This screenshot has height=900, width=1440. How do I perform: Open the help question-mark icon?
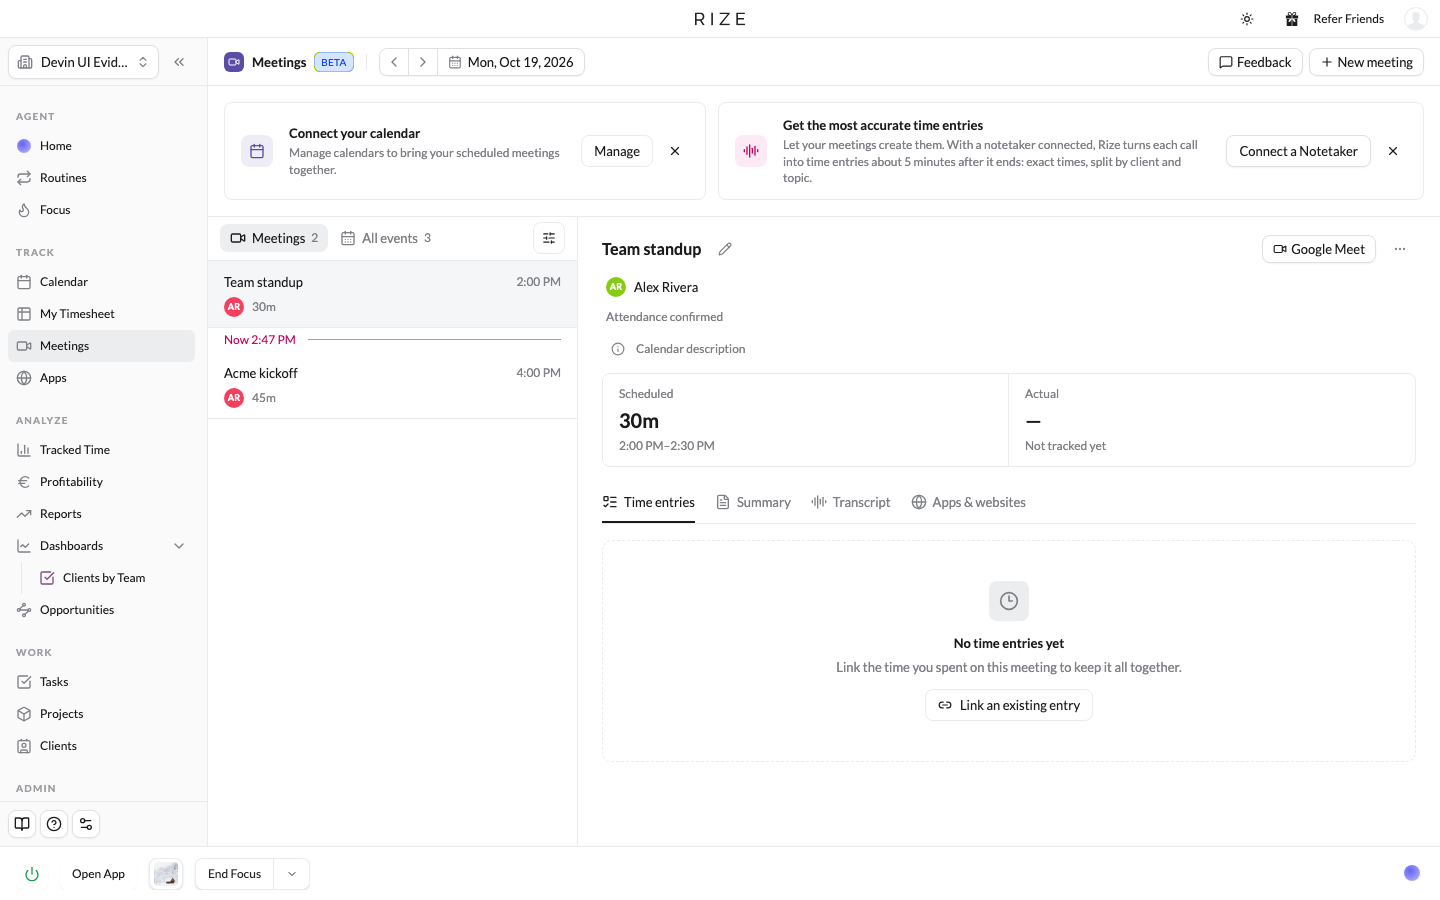(54, 824)
